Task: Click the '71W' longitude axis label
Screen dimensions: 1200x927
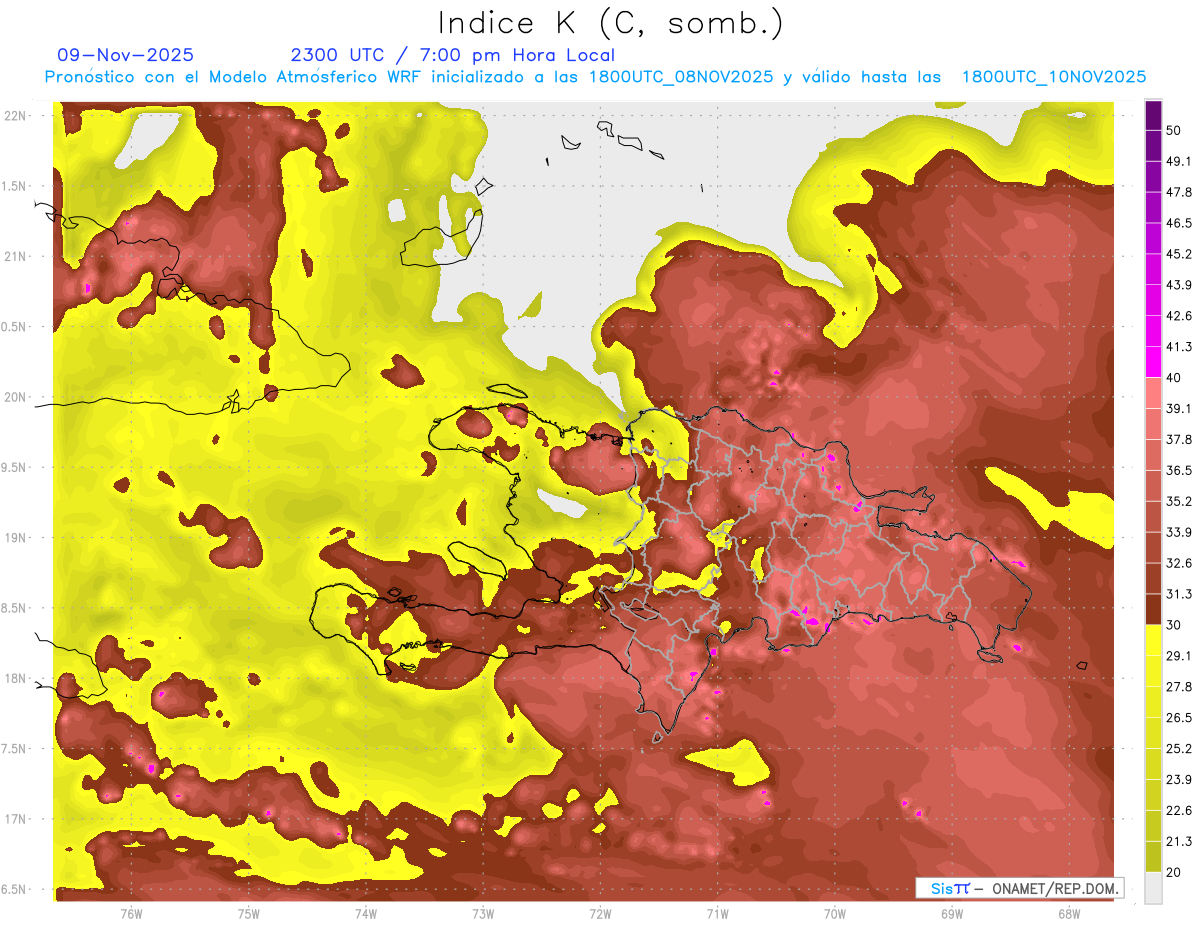Action: pyautogui.click(x=717, y=914)
